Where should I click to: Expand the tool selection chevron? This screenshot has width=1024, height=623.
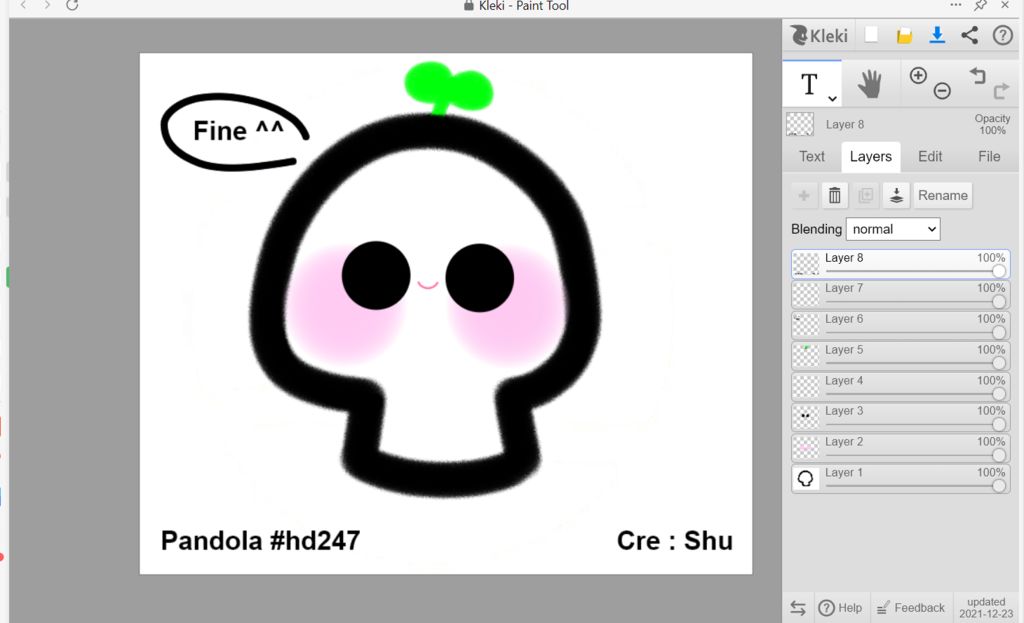pos(832,99)
